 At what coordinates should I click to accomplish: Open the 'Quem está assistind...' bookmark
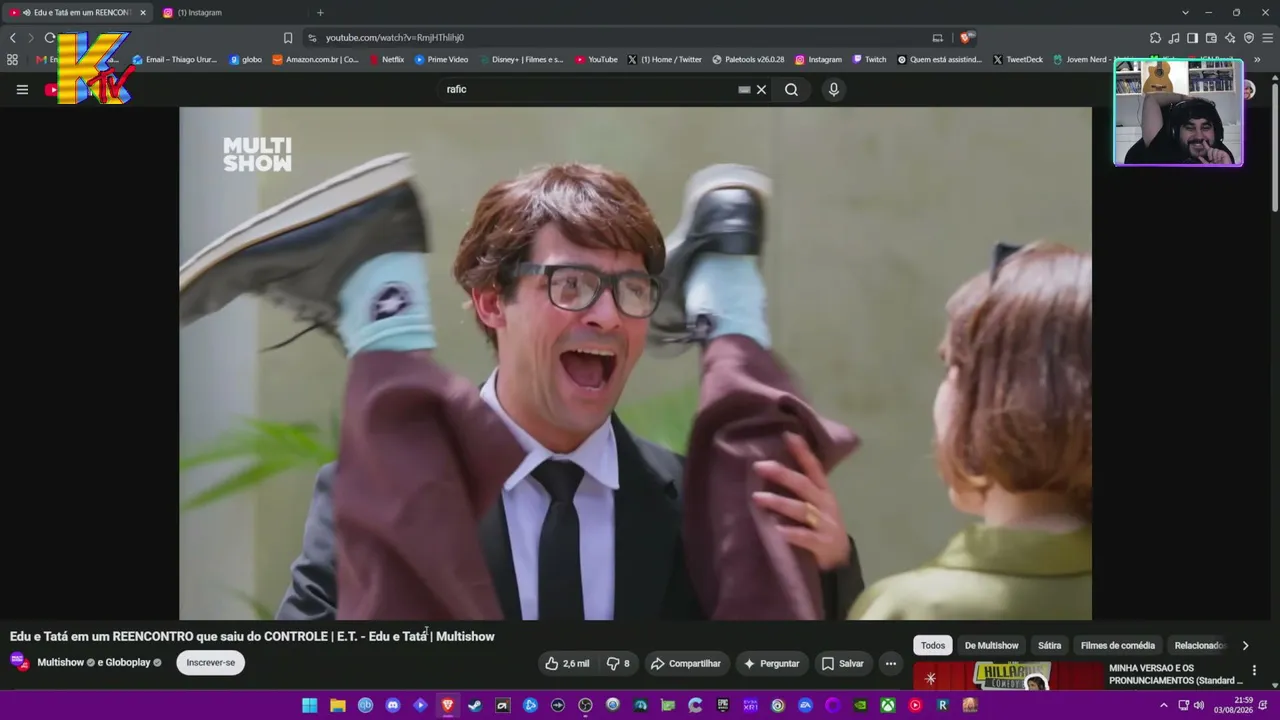pos(939,59)
